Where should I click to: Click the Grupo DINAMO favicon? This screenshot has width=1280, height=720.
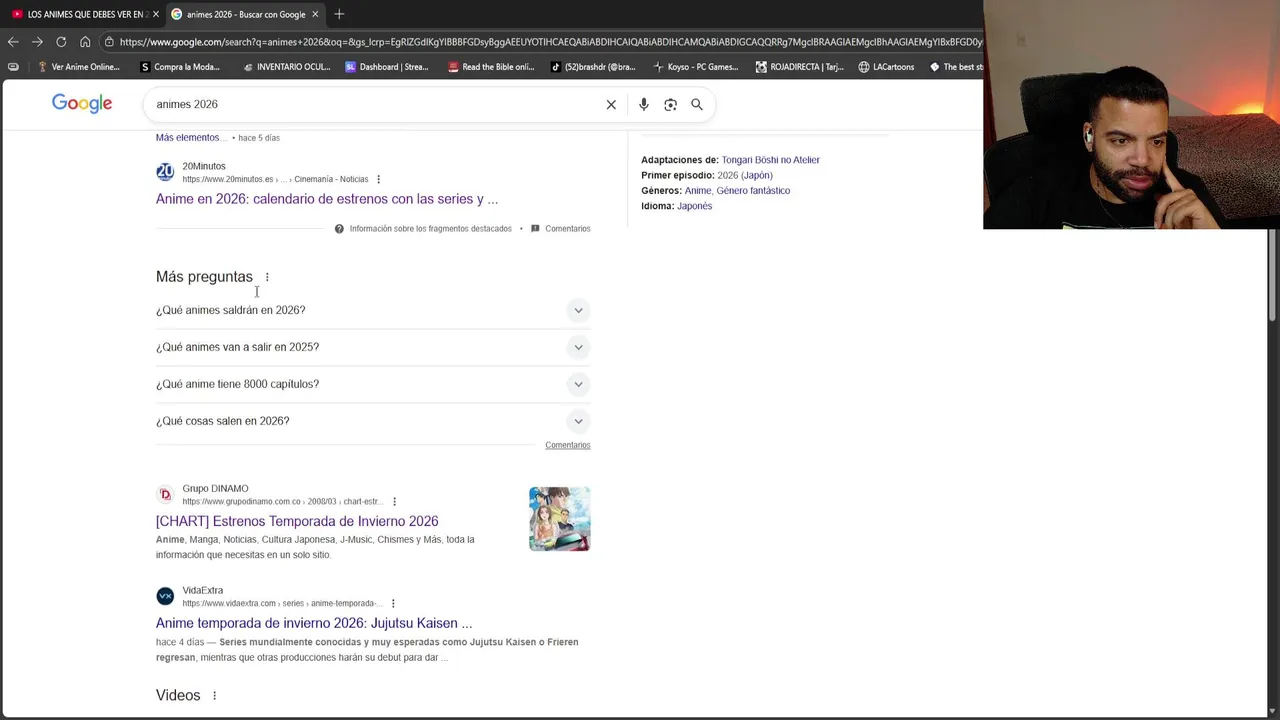(165, 495)
